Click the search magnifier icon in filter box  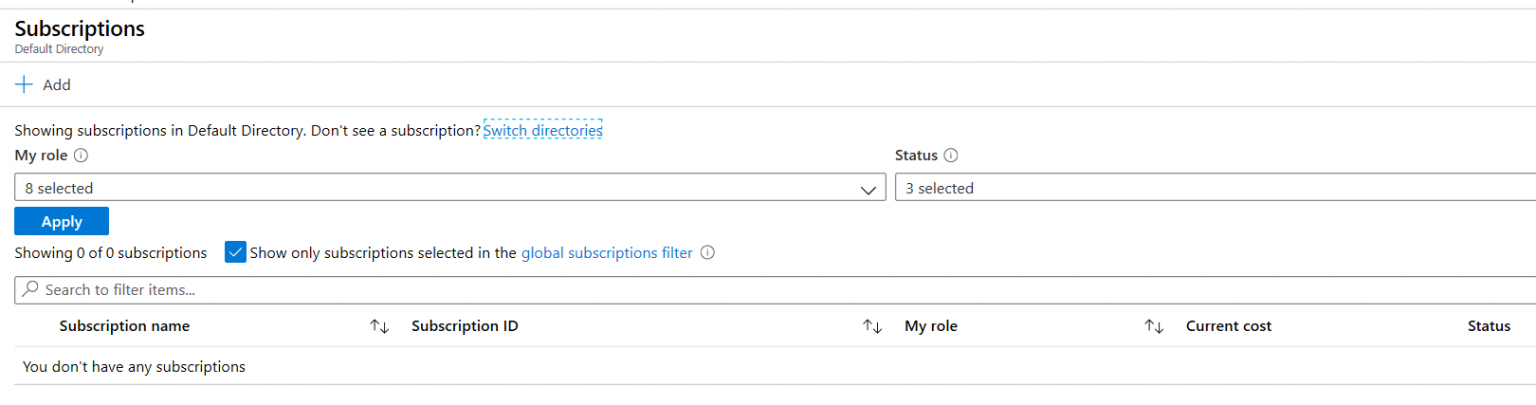point(30,289)
